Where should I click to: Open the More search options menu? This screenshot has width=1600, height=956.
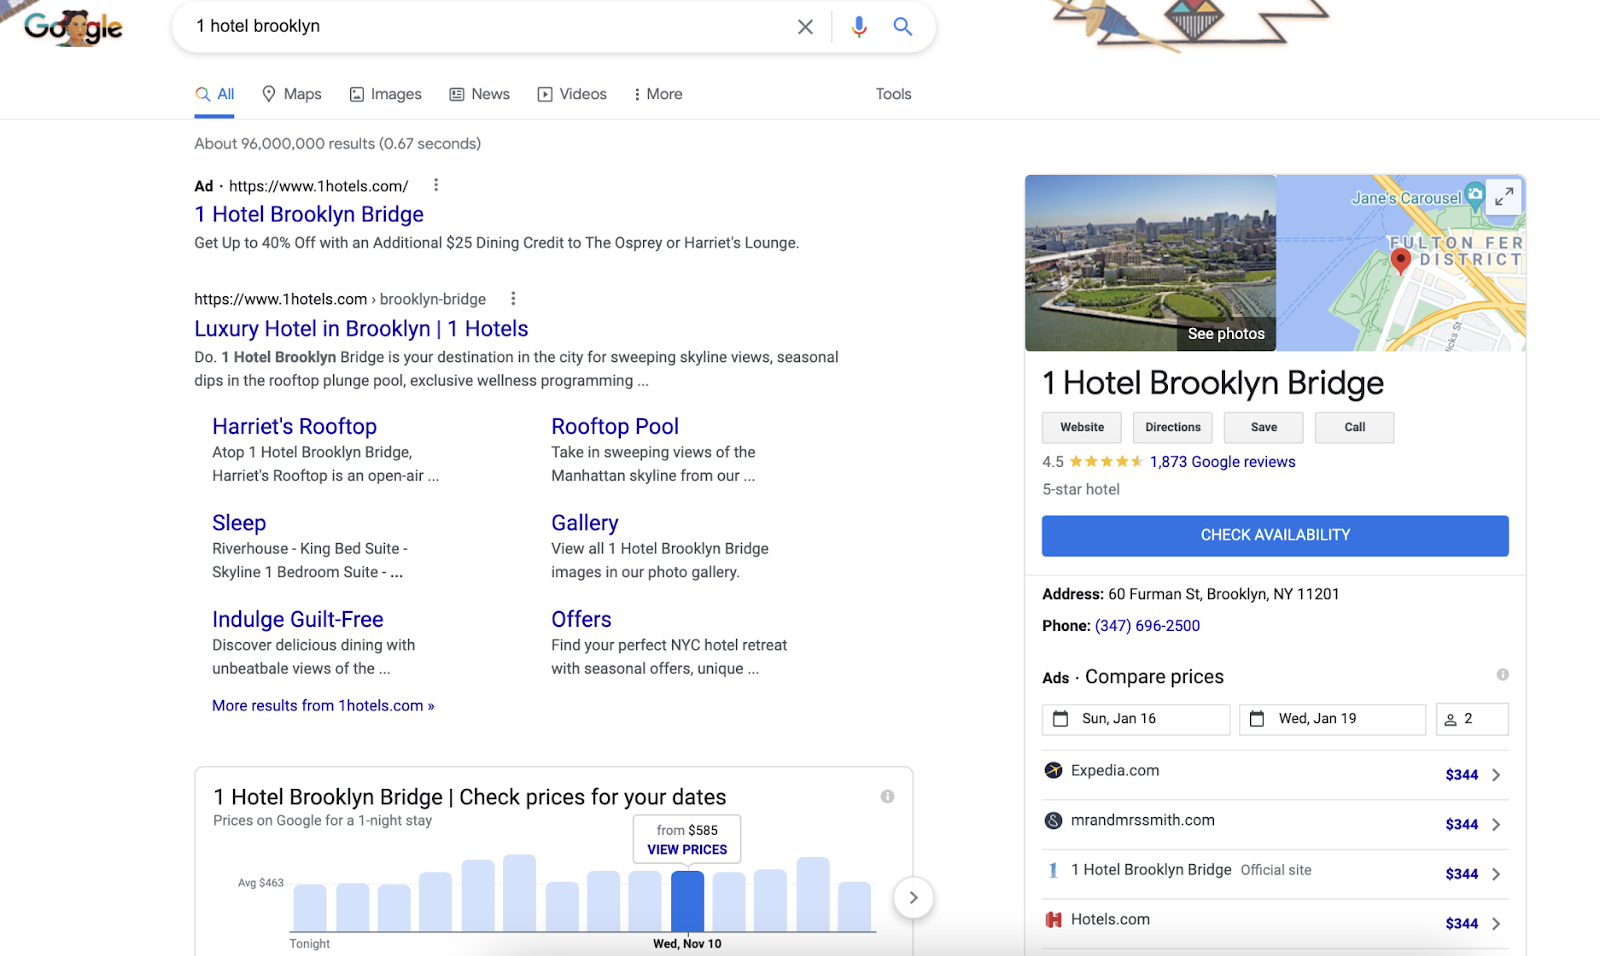coord(658,94)
